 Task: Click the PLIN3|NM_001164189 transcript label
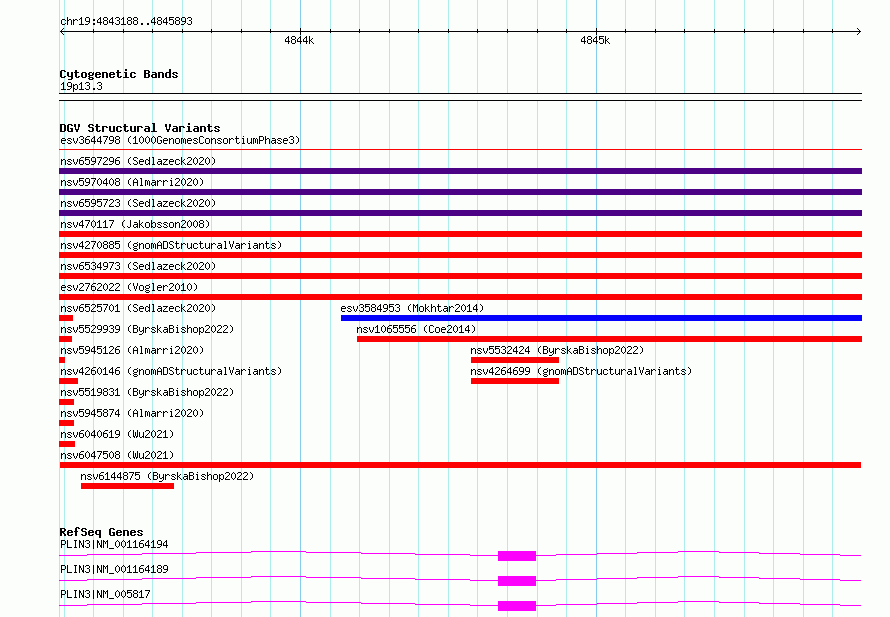114,569
